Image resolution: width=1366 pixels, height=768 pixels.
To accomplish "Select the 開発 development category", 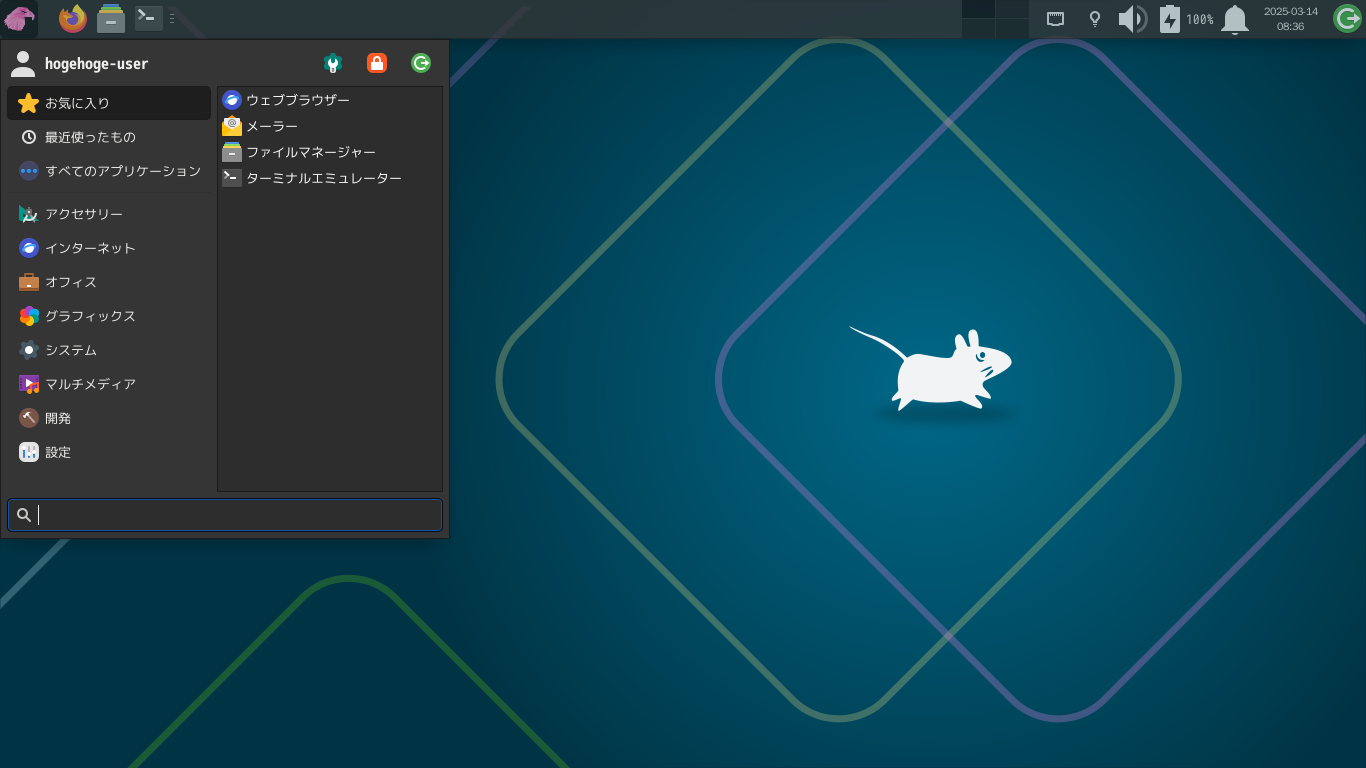I will [109, 418].
